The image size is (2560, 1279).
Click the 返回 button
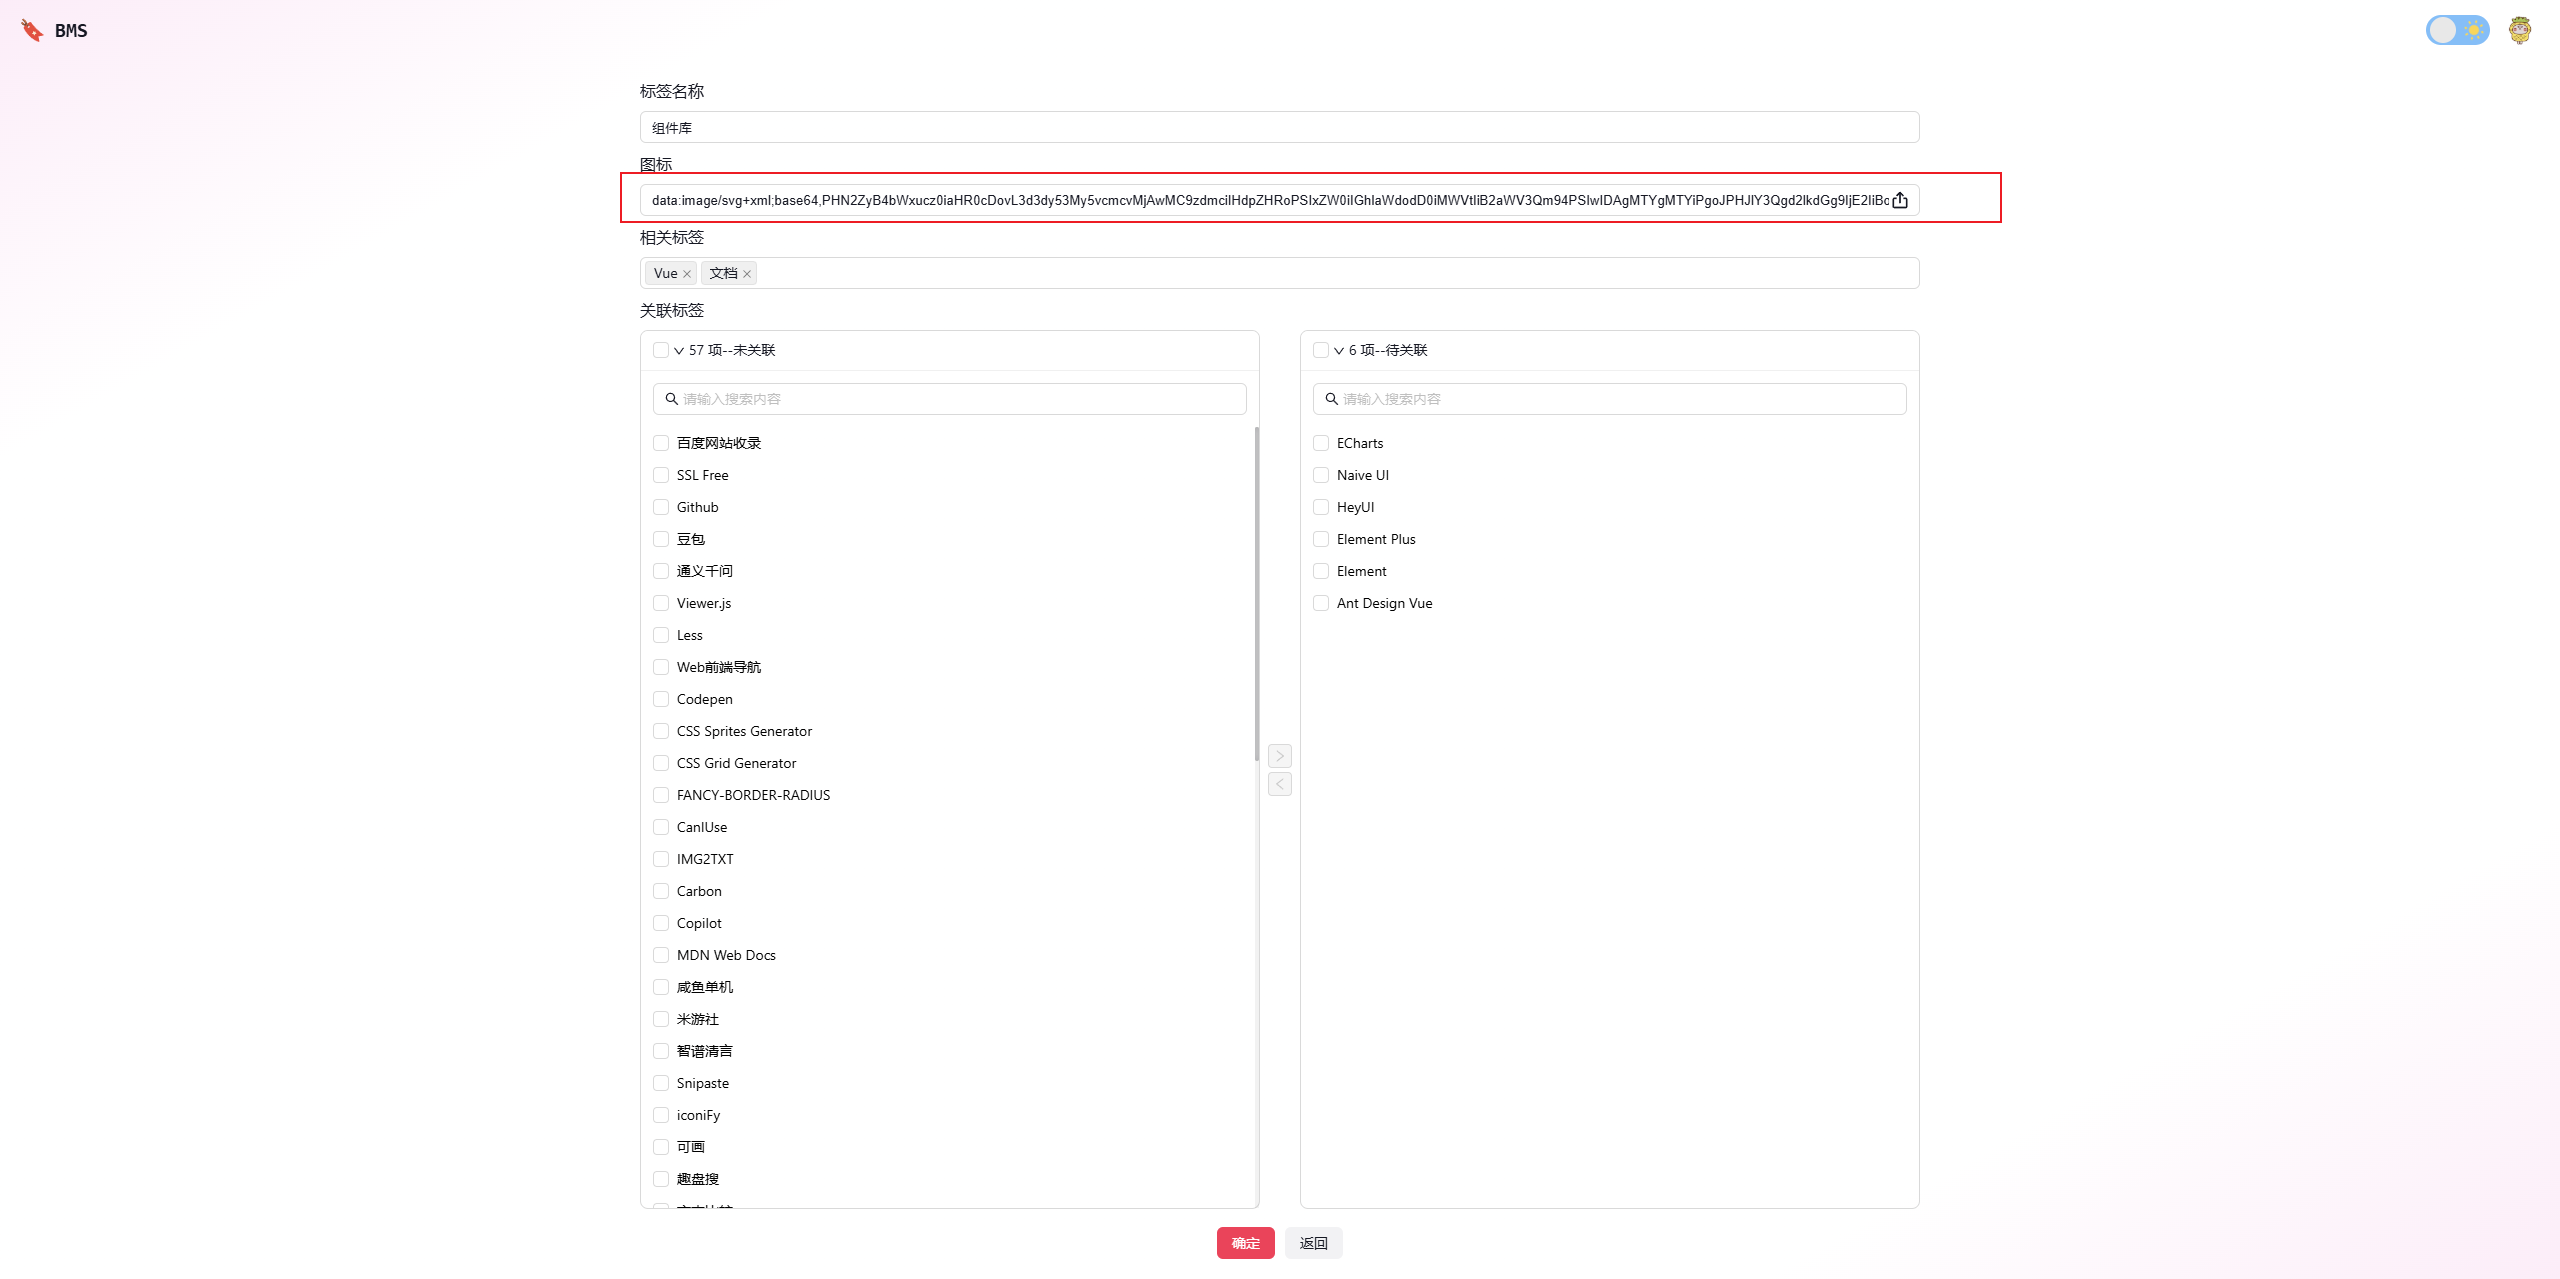[1313, 1243]
